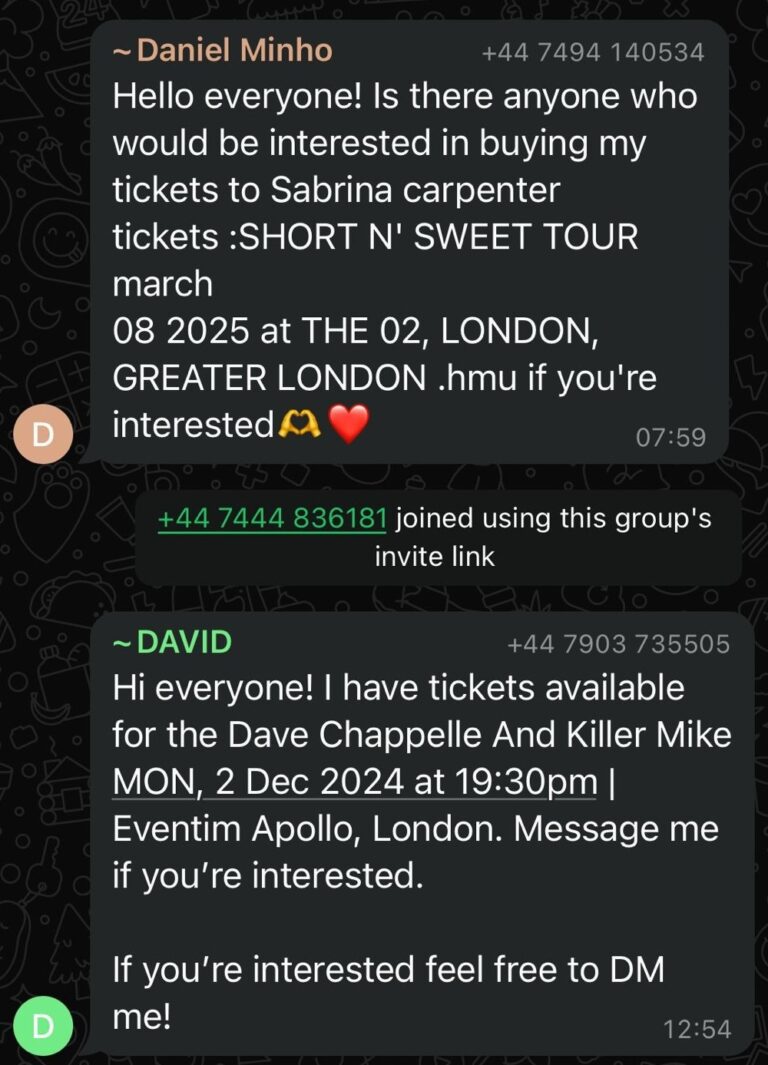Viewport: 768px width, 1065px height.
Task: Open underlined date MON, 2 Dec 2024
Action: point(258,781)
